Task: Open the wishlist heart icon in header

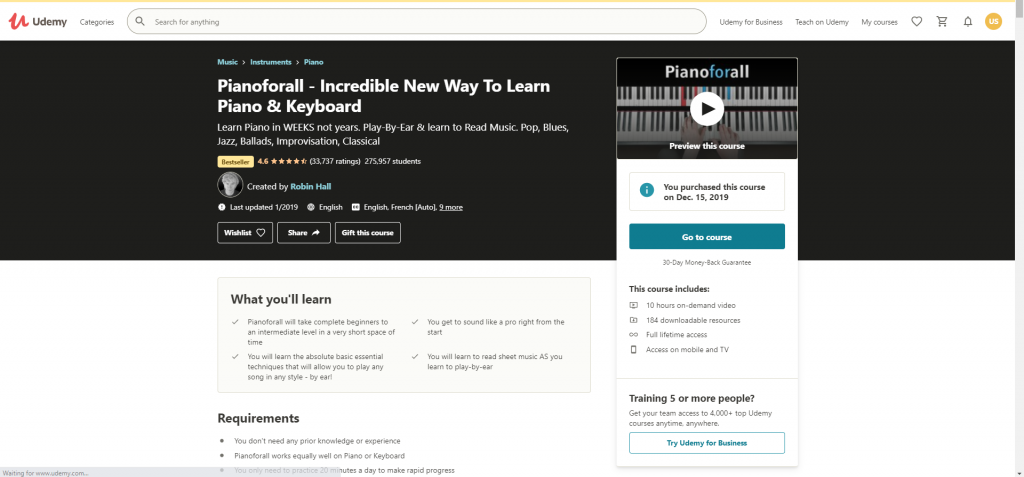Action: (x=916, y=22)
